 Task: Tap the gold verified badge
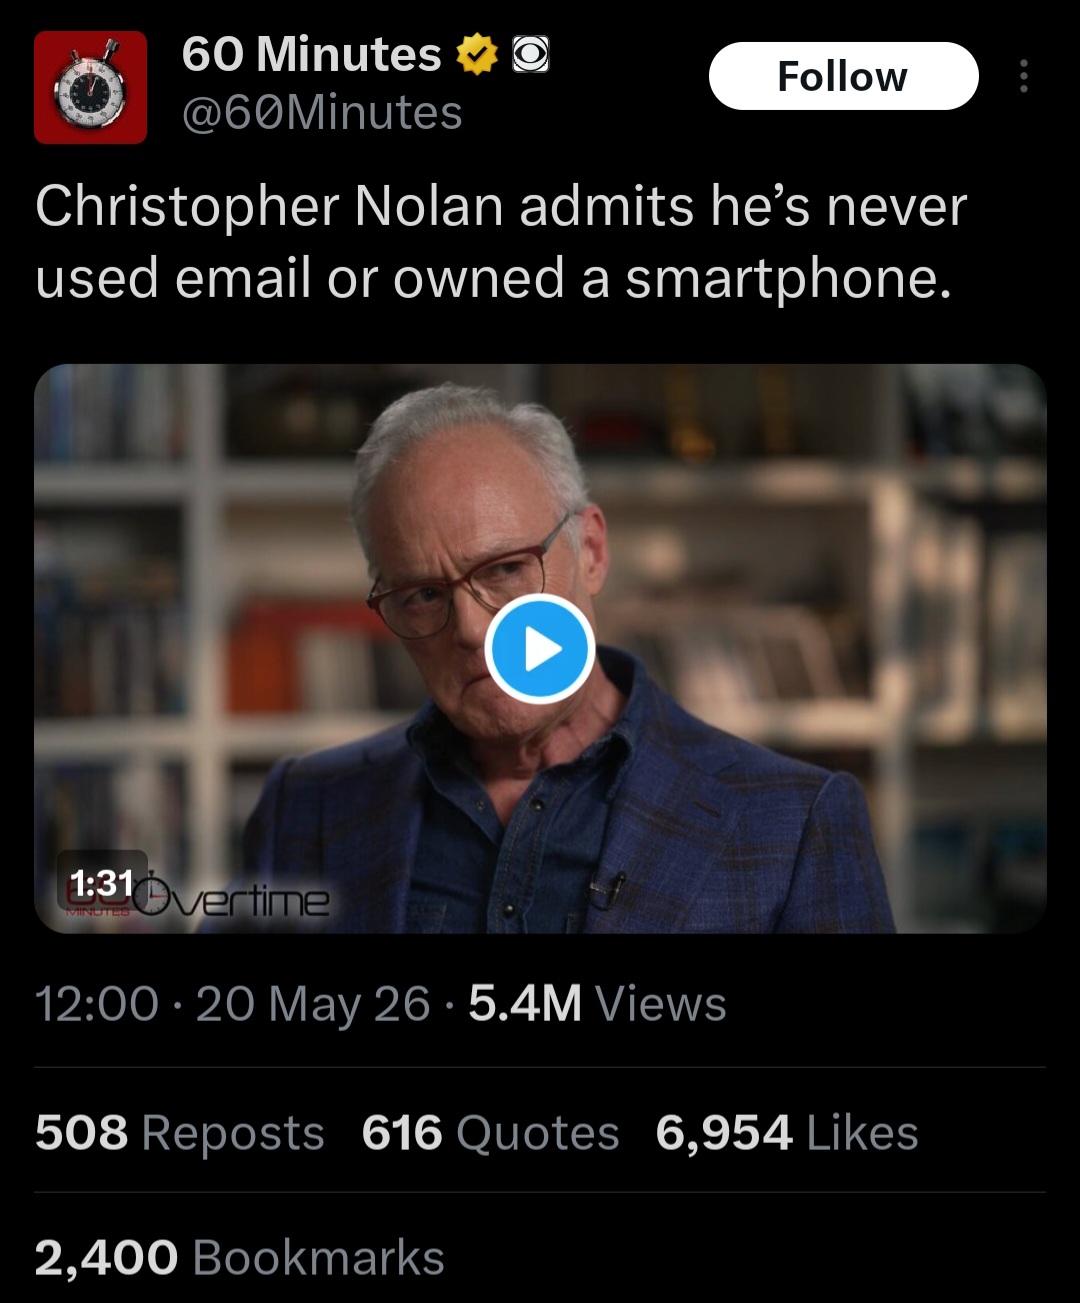point(478,54)
